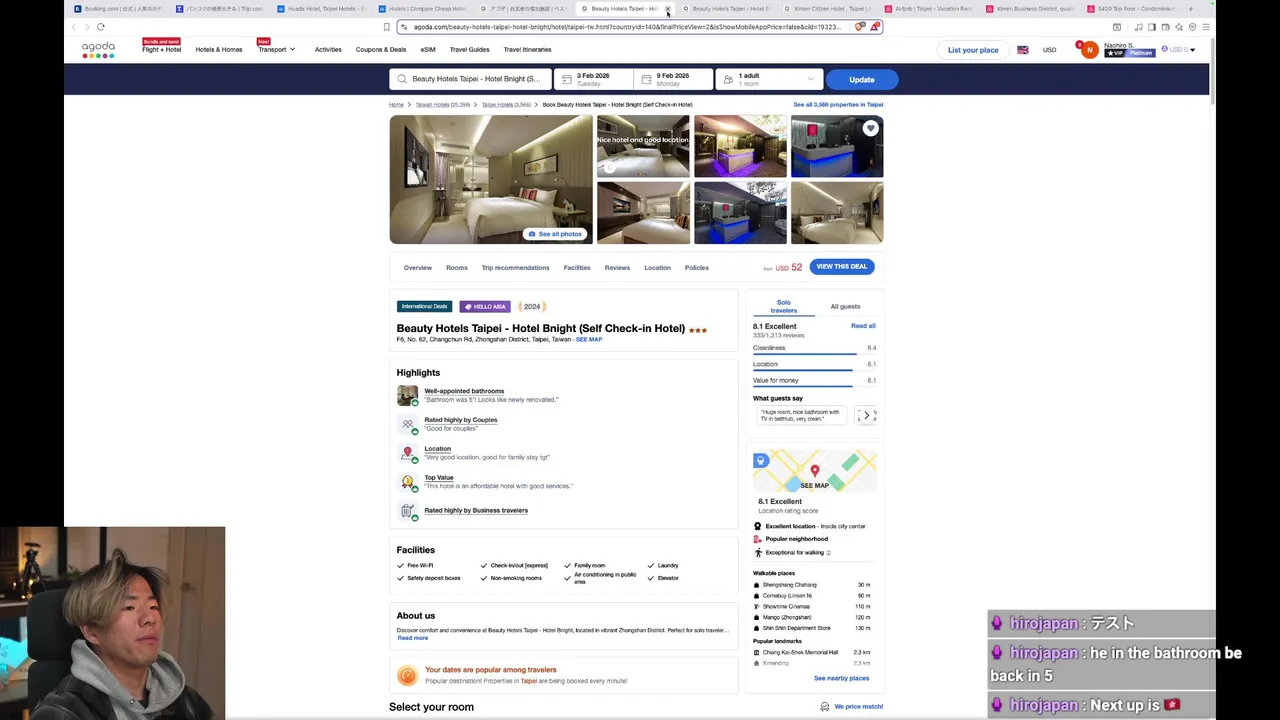This screenshot has width=1280, height=720.
Task: Open the SEE MAP link beside address
Action: tap(589, 340)
